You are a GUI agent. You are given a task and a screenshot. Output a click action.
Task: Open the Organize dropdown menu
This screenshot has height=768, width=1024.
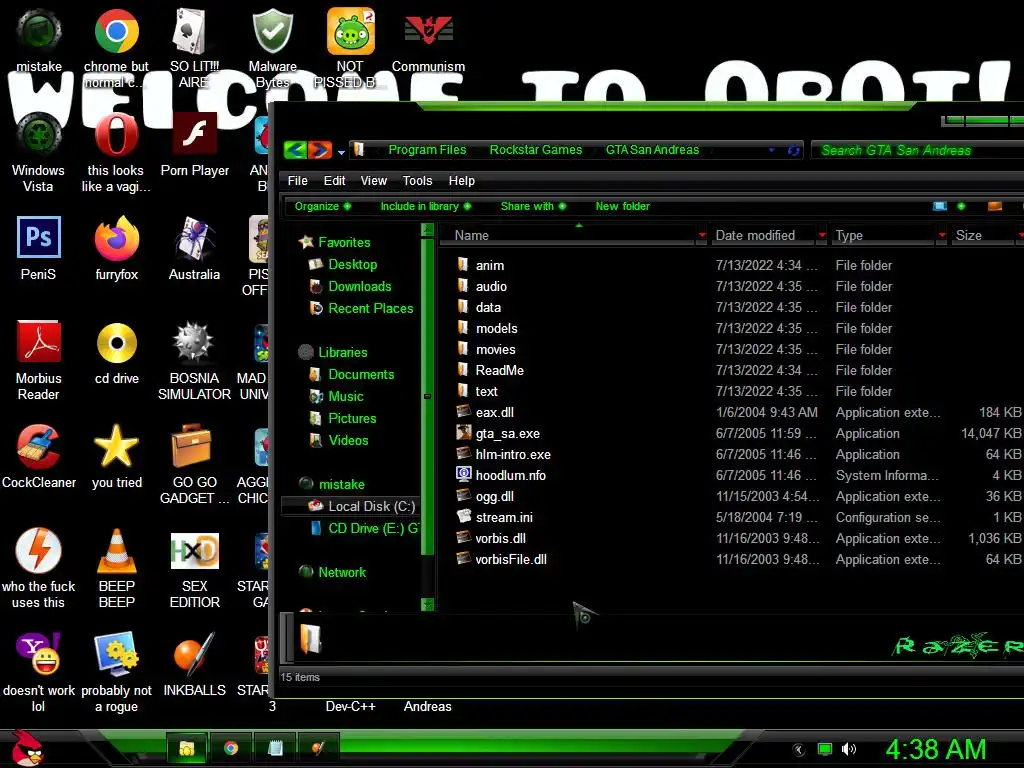click(323, 206)
